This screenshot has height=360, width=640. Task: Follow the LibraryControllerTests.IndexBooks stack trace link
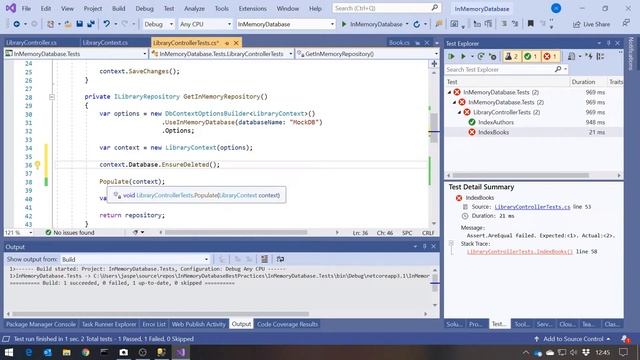[x=520, y=252]
